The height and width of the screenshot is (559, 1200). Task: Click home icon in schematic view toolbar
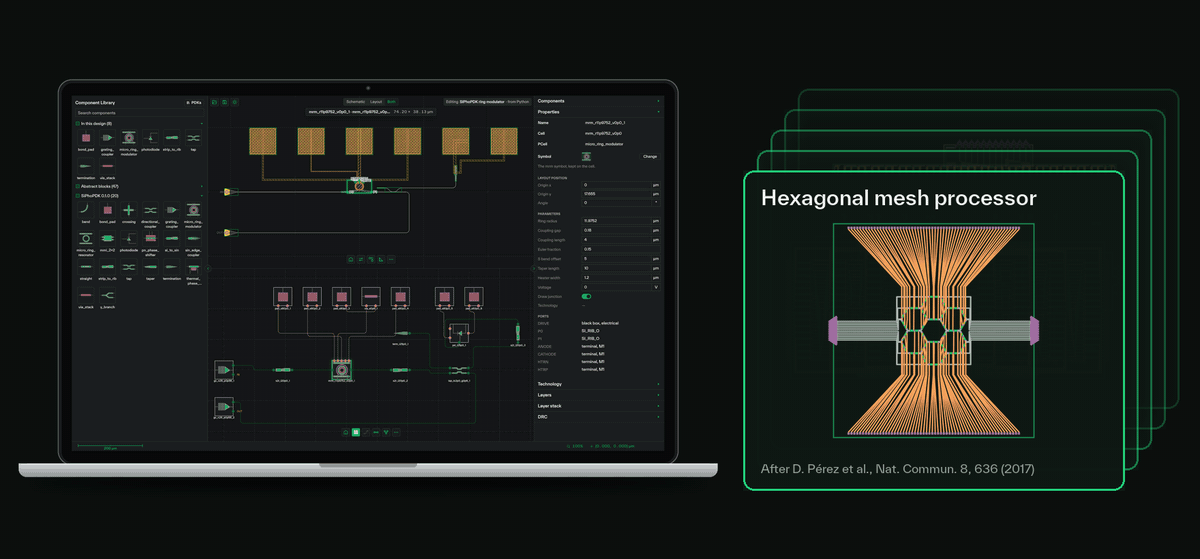(345, 432)
